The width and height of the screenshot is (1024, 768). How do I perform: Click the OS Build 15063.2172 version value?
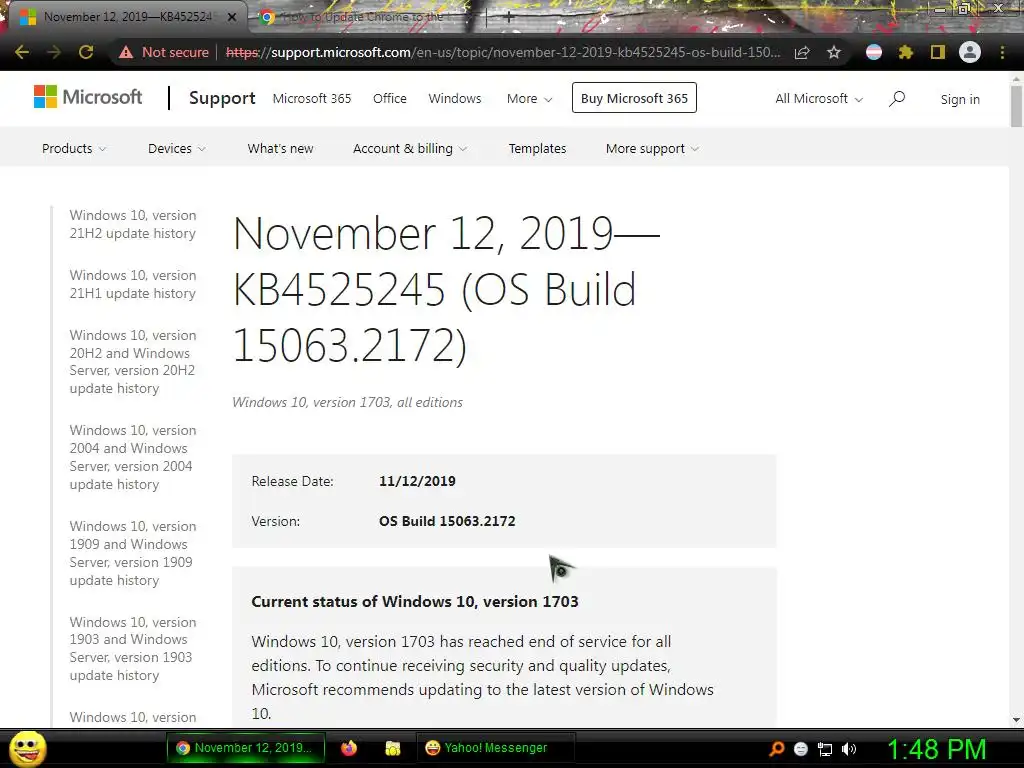click(x=447, y=521)
